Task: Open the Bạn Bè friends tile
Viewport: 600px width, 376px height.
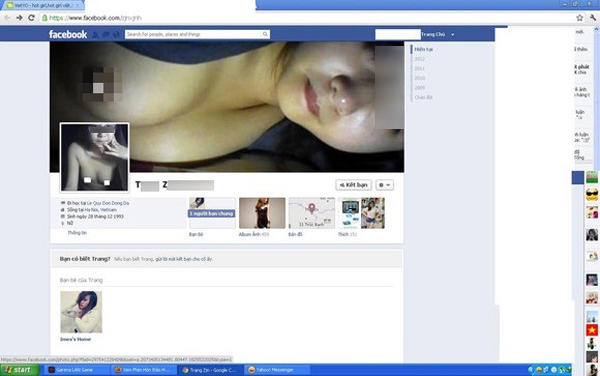Action: 212,213
